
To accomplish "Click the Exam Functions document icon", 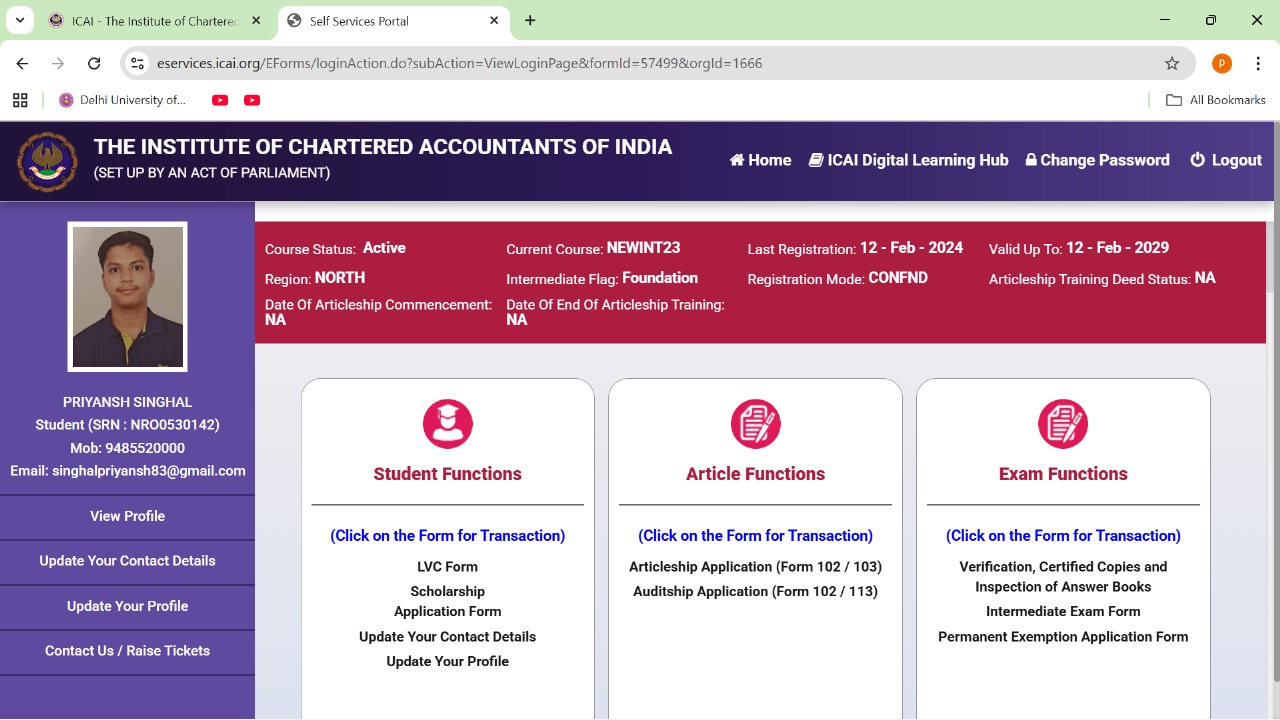I will point(1062,424).
